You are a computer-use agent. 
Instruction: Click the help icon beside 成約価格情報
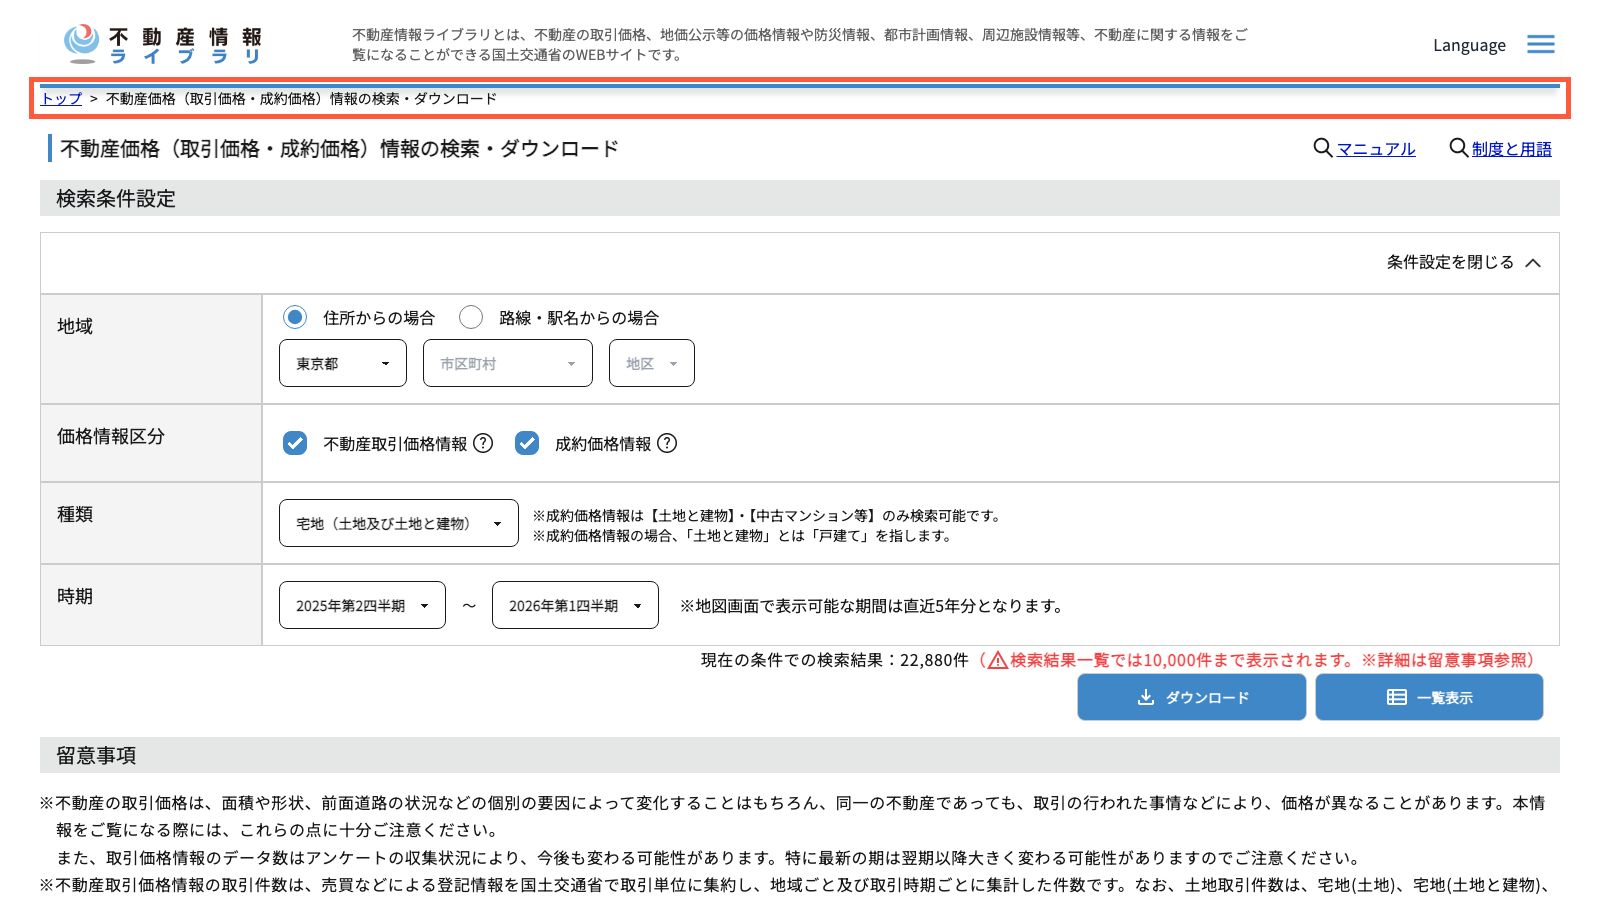coord(667,443)
